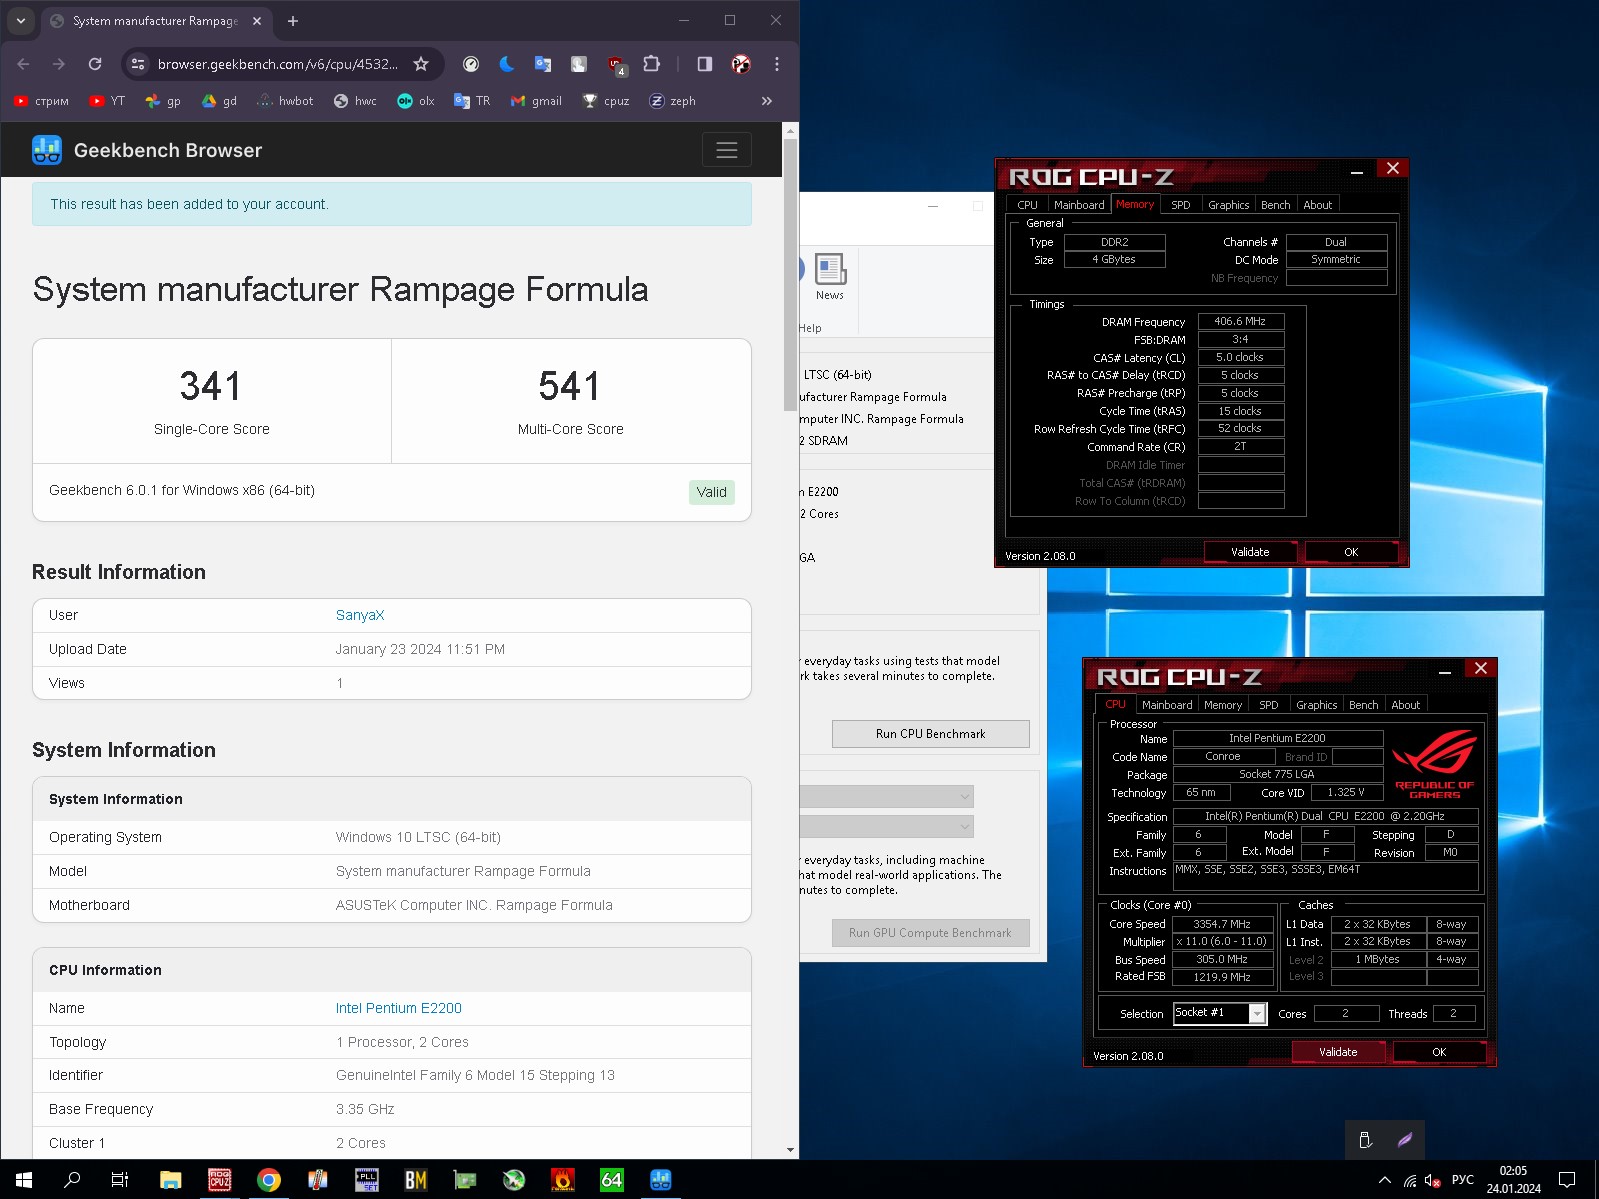
Task: Open Windows Start menu
Action: click(x=24, y=1180)
